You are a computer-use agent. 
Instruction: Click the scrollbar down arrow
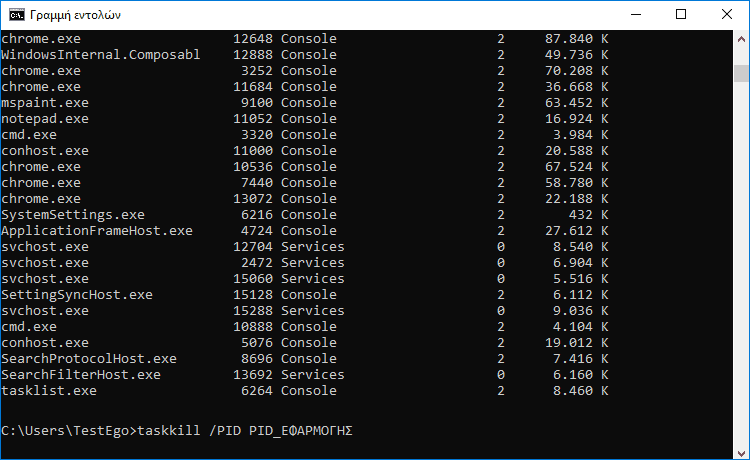741,453
